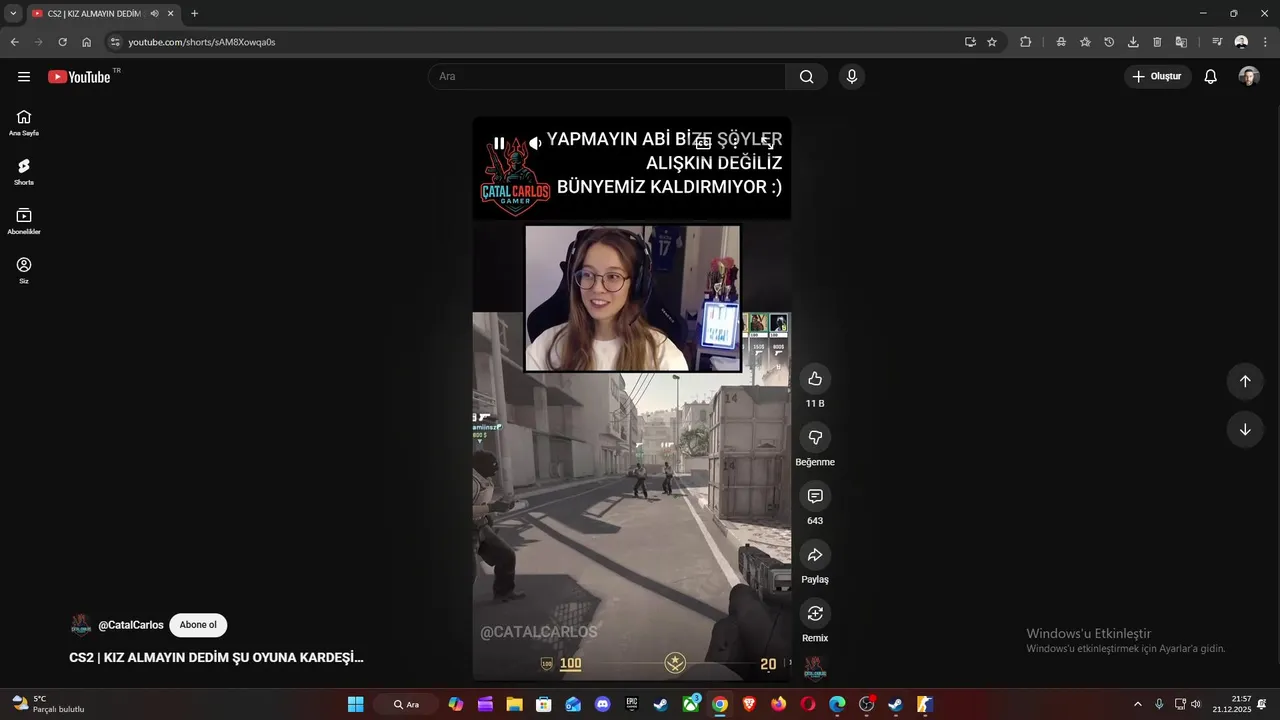The width and height of the screenshot is (1280, 720).
Task: Click the address bar URL
Action: pyautogui.click(x=202, y=42)
